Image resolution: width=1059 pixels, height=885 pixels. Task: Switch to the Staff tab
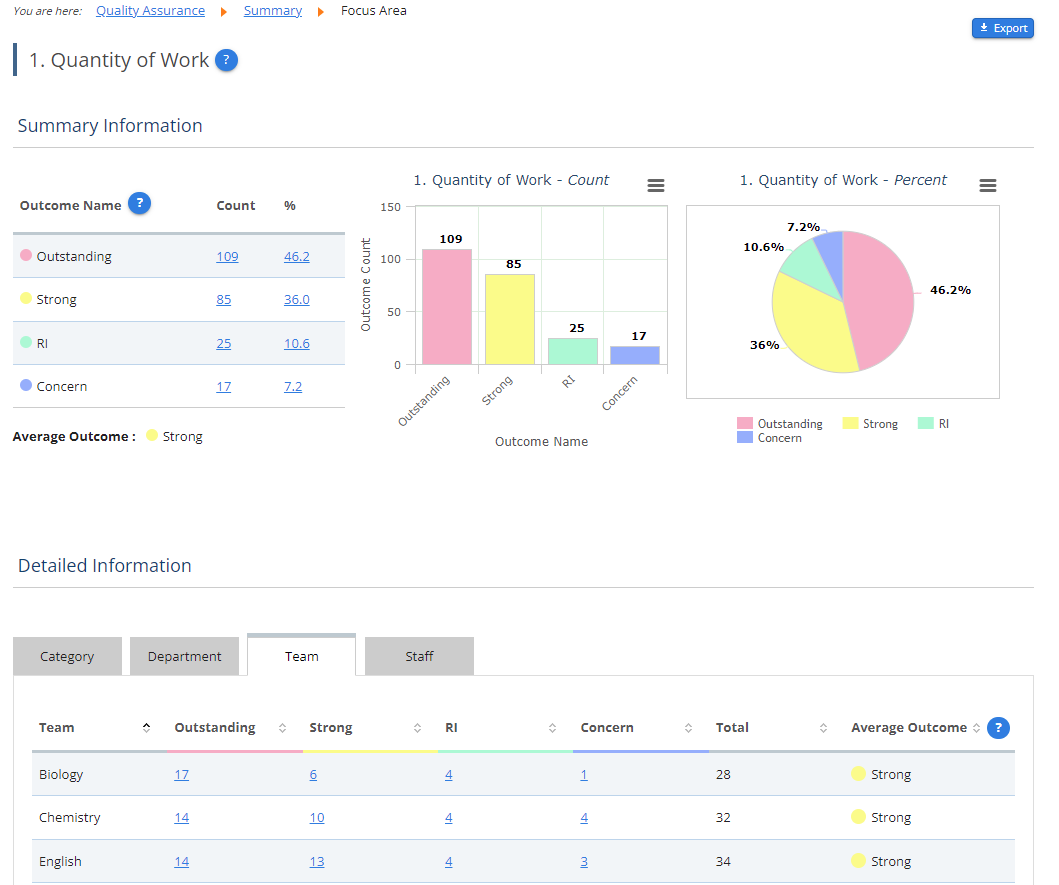419,655
